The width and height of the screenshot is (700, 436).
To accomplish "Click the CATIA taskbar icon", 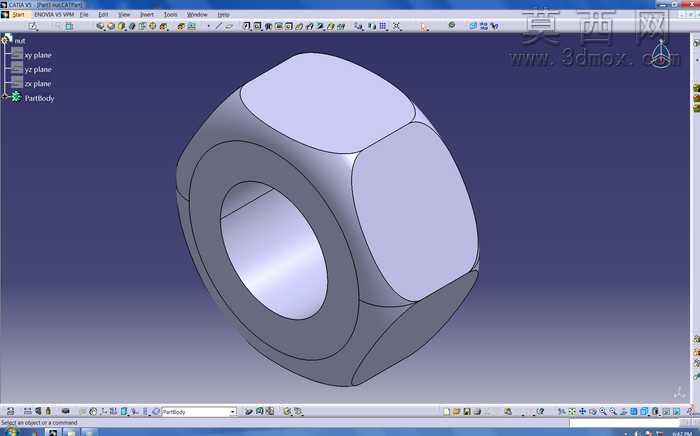I will 53,432.
